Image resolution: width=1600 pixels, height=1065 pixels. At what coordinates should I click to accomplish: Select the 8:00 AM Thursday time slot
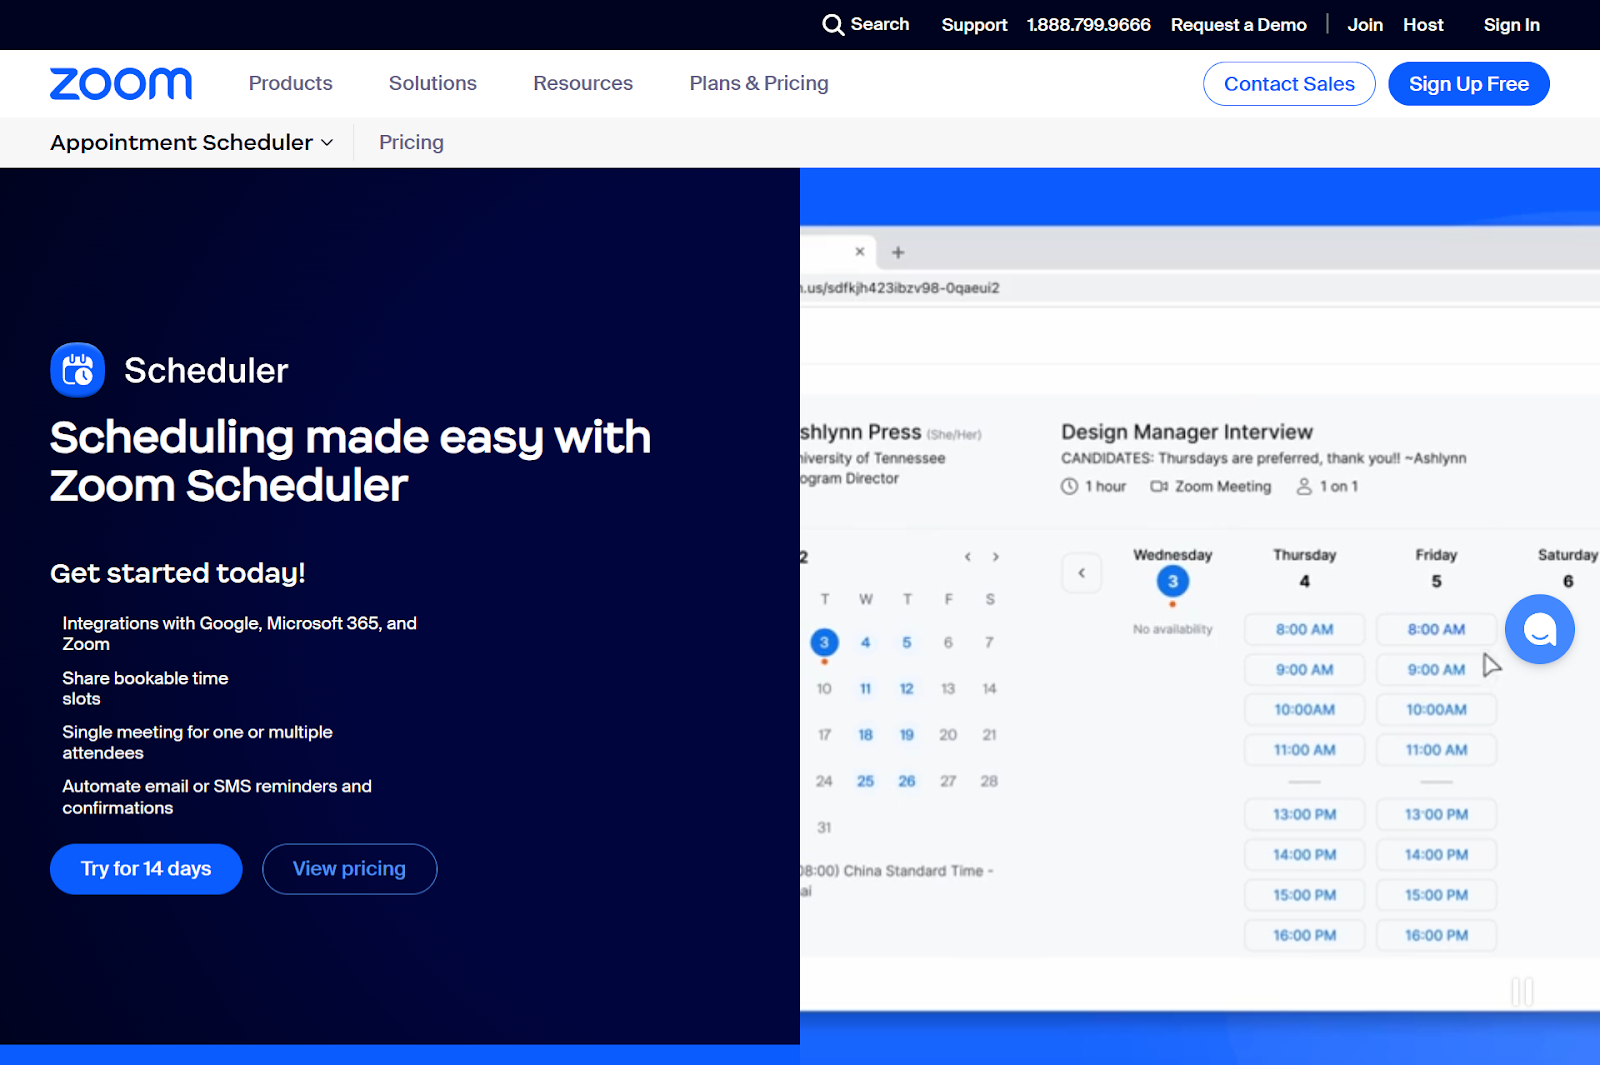pyautogui.click(x=1304, y=629)
